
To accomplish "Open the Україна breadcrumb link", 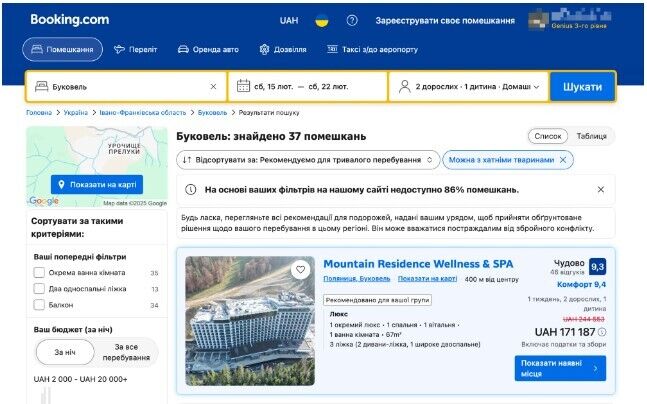I will coord(76,113).
